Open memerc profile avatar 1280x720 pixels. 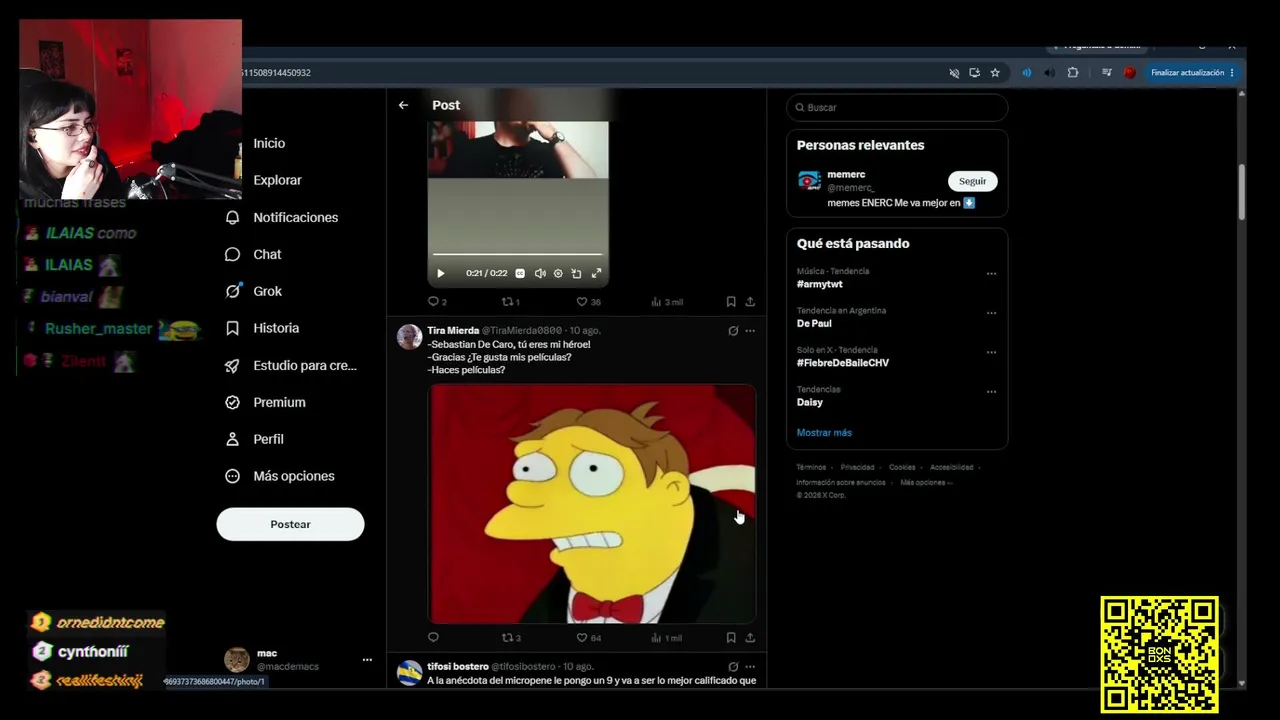(x=809, y=180)
